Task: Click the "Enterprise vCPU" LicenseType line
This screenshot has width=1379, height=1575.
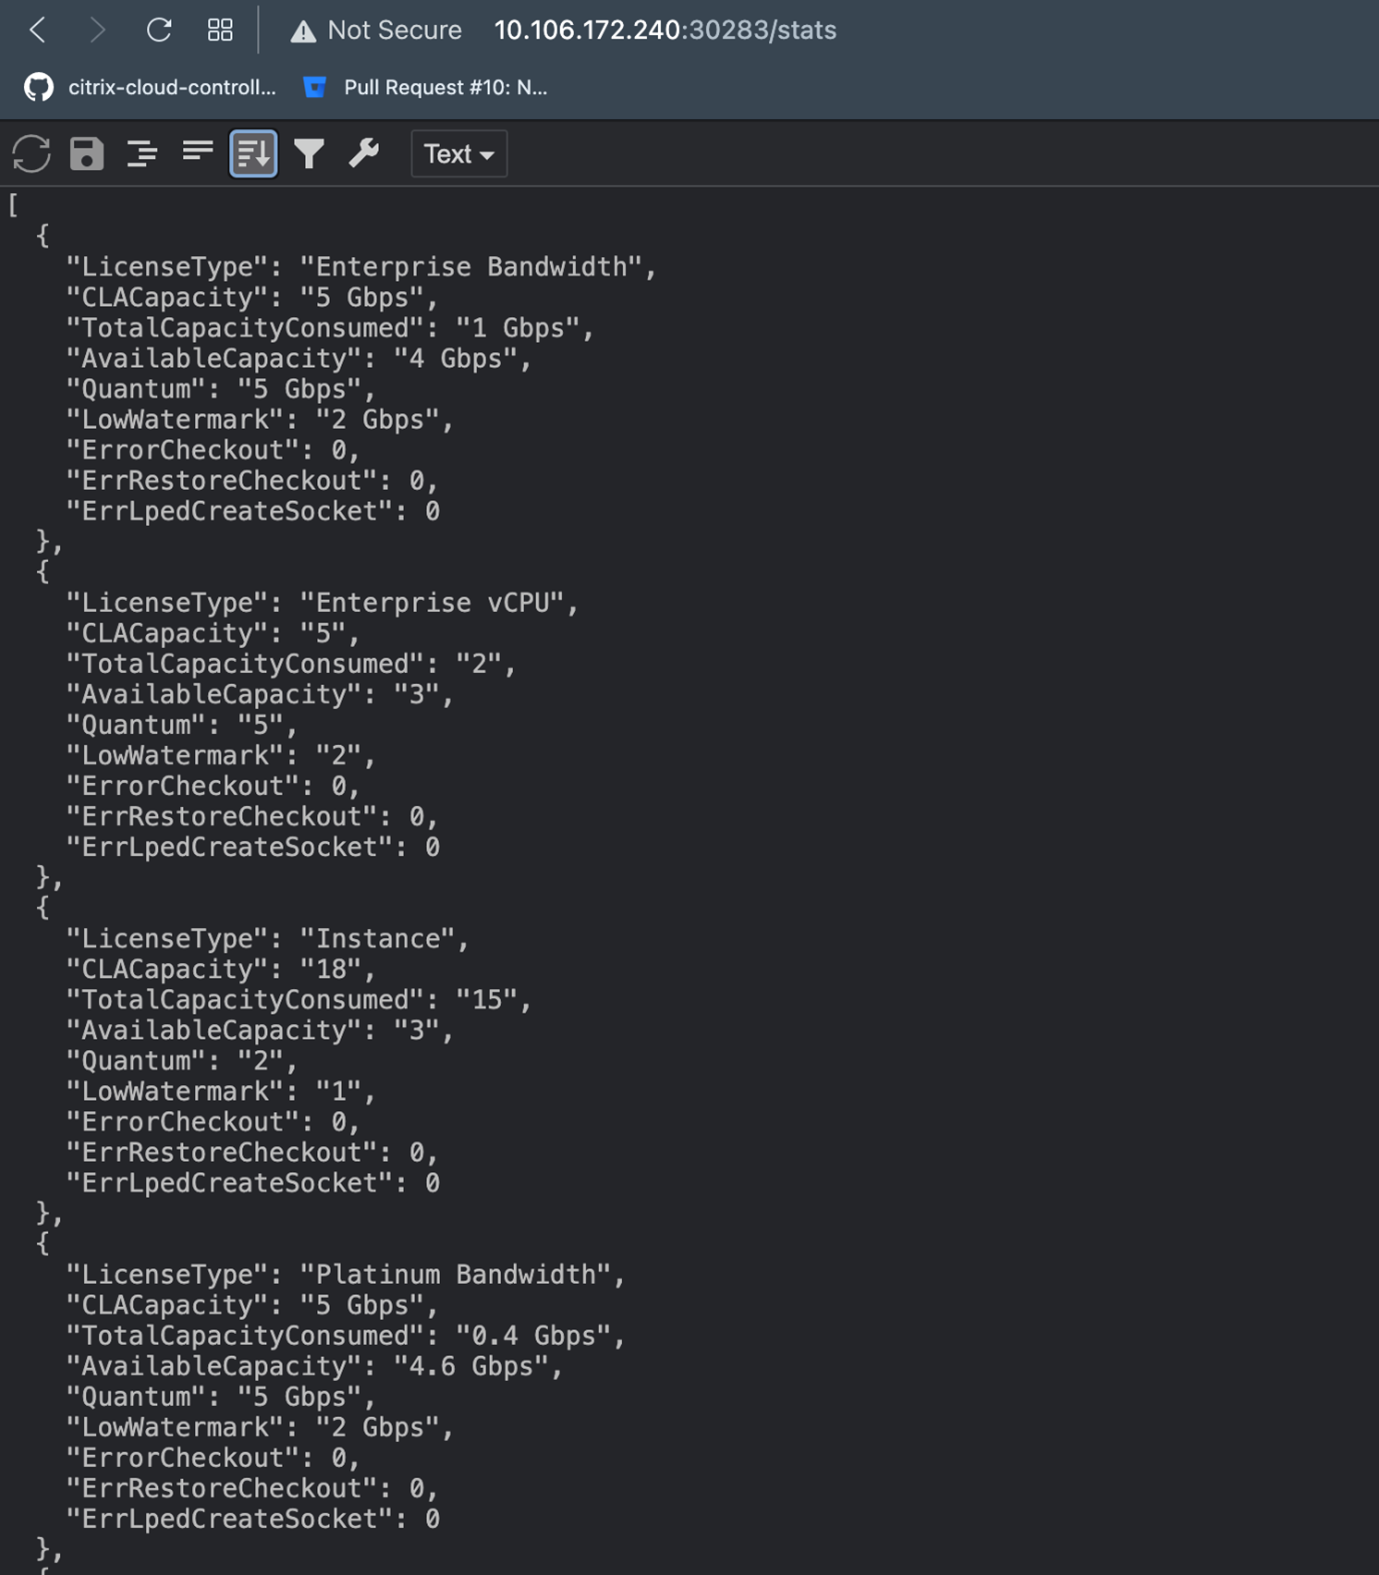Action: point(322,603)
